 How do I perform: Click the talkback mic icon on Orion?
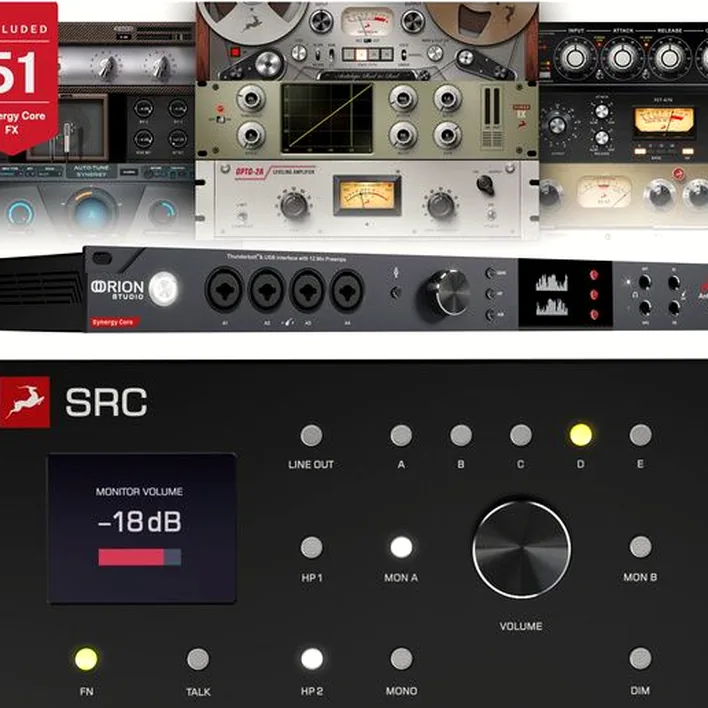pos(396,272)
